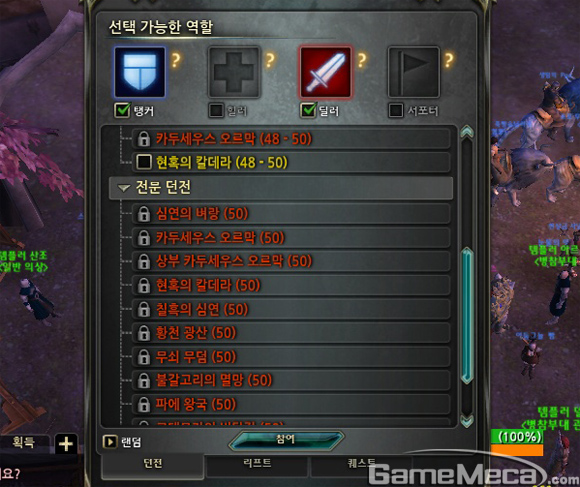Click the plus icon next to 획득
Image resolution: width=580 pixels, height=487 pixels.
[66, 443]
